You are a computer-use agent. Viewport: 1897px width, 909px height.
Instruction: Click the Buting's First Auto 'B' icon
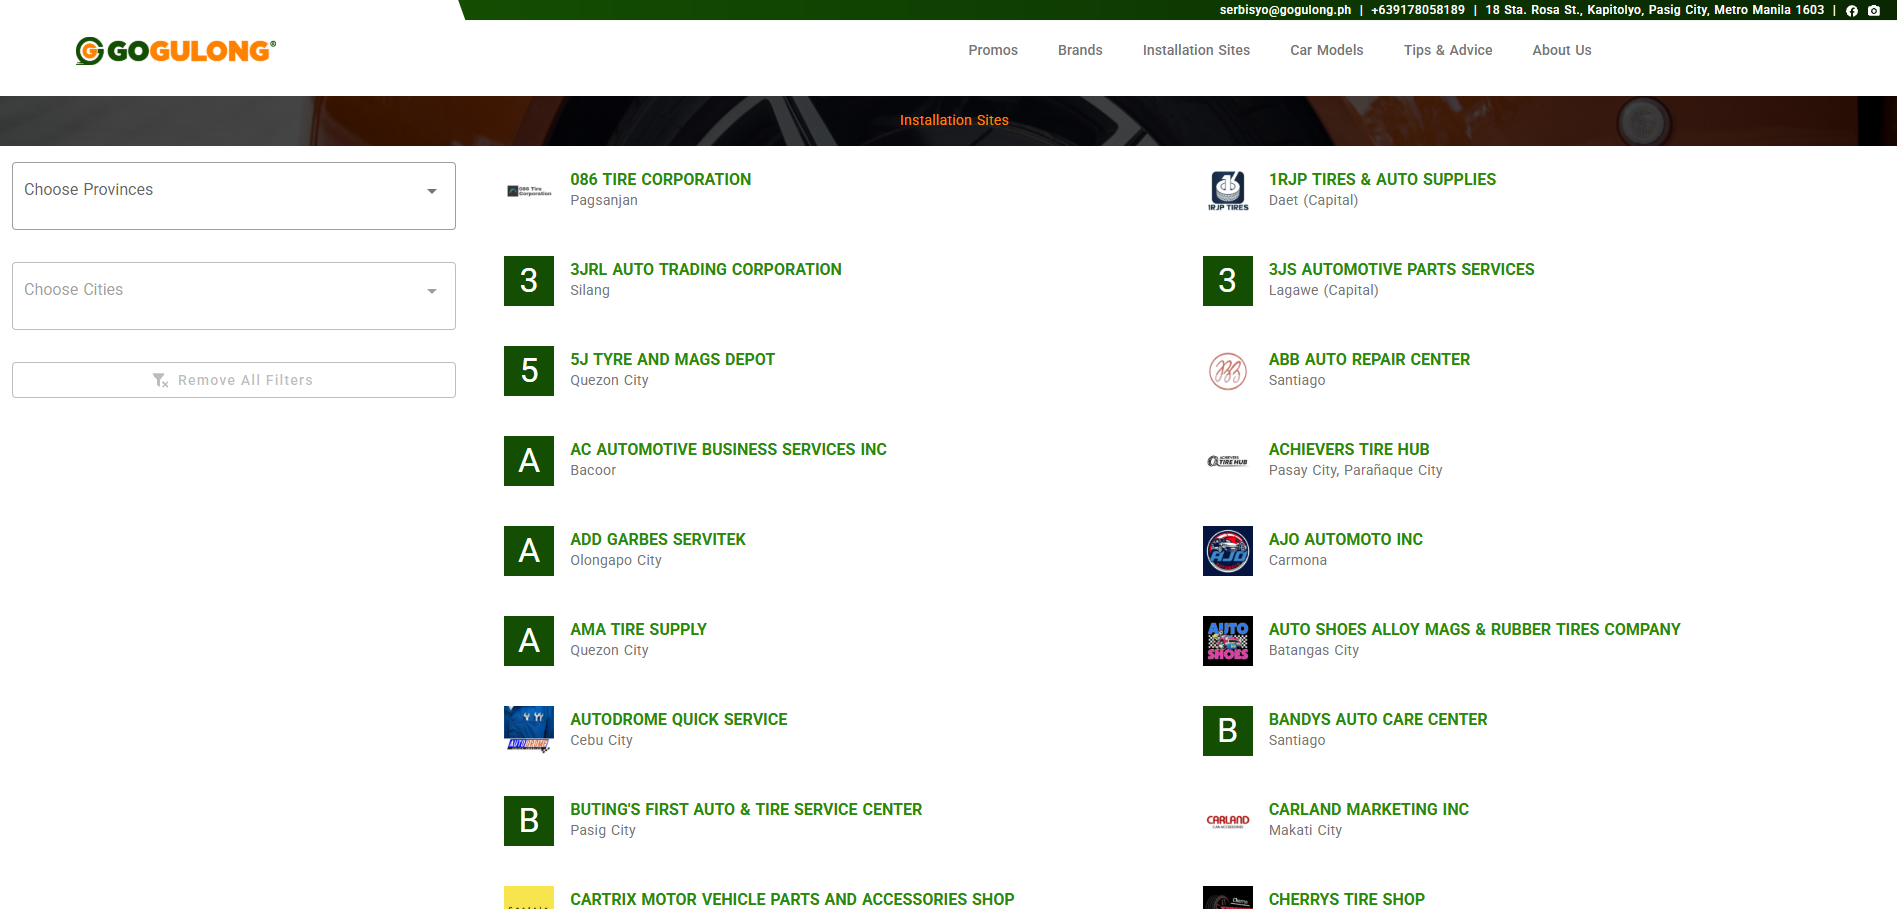(x=529, y=821)
